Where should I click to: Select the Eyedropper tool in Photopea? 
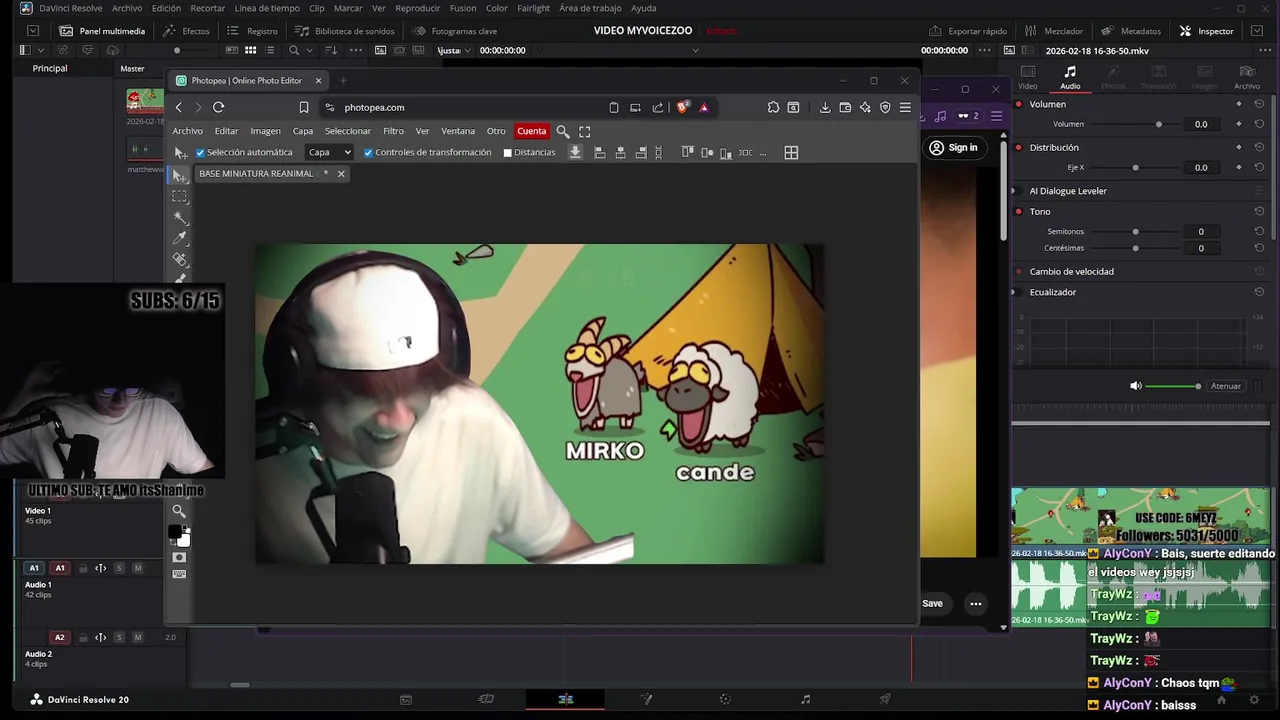click(x=180, y=238)
